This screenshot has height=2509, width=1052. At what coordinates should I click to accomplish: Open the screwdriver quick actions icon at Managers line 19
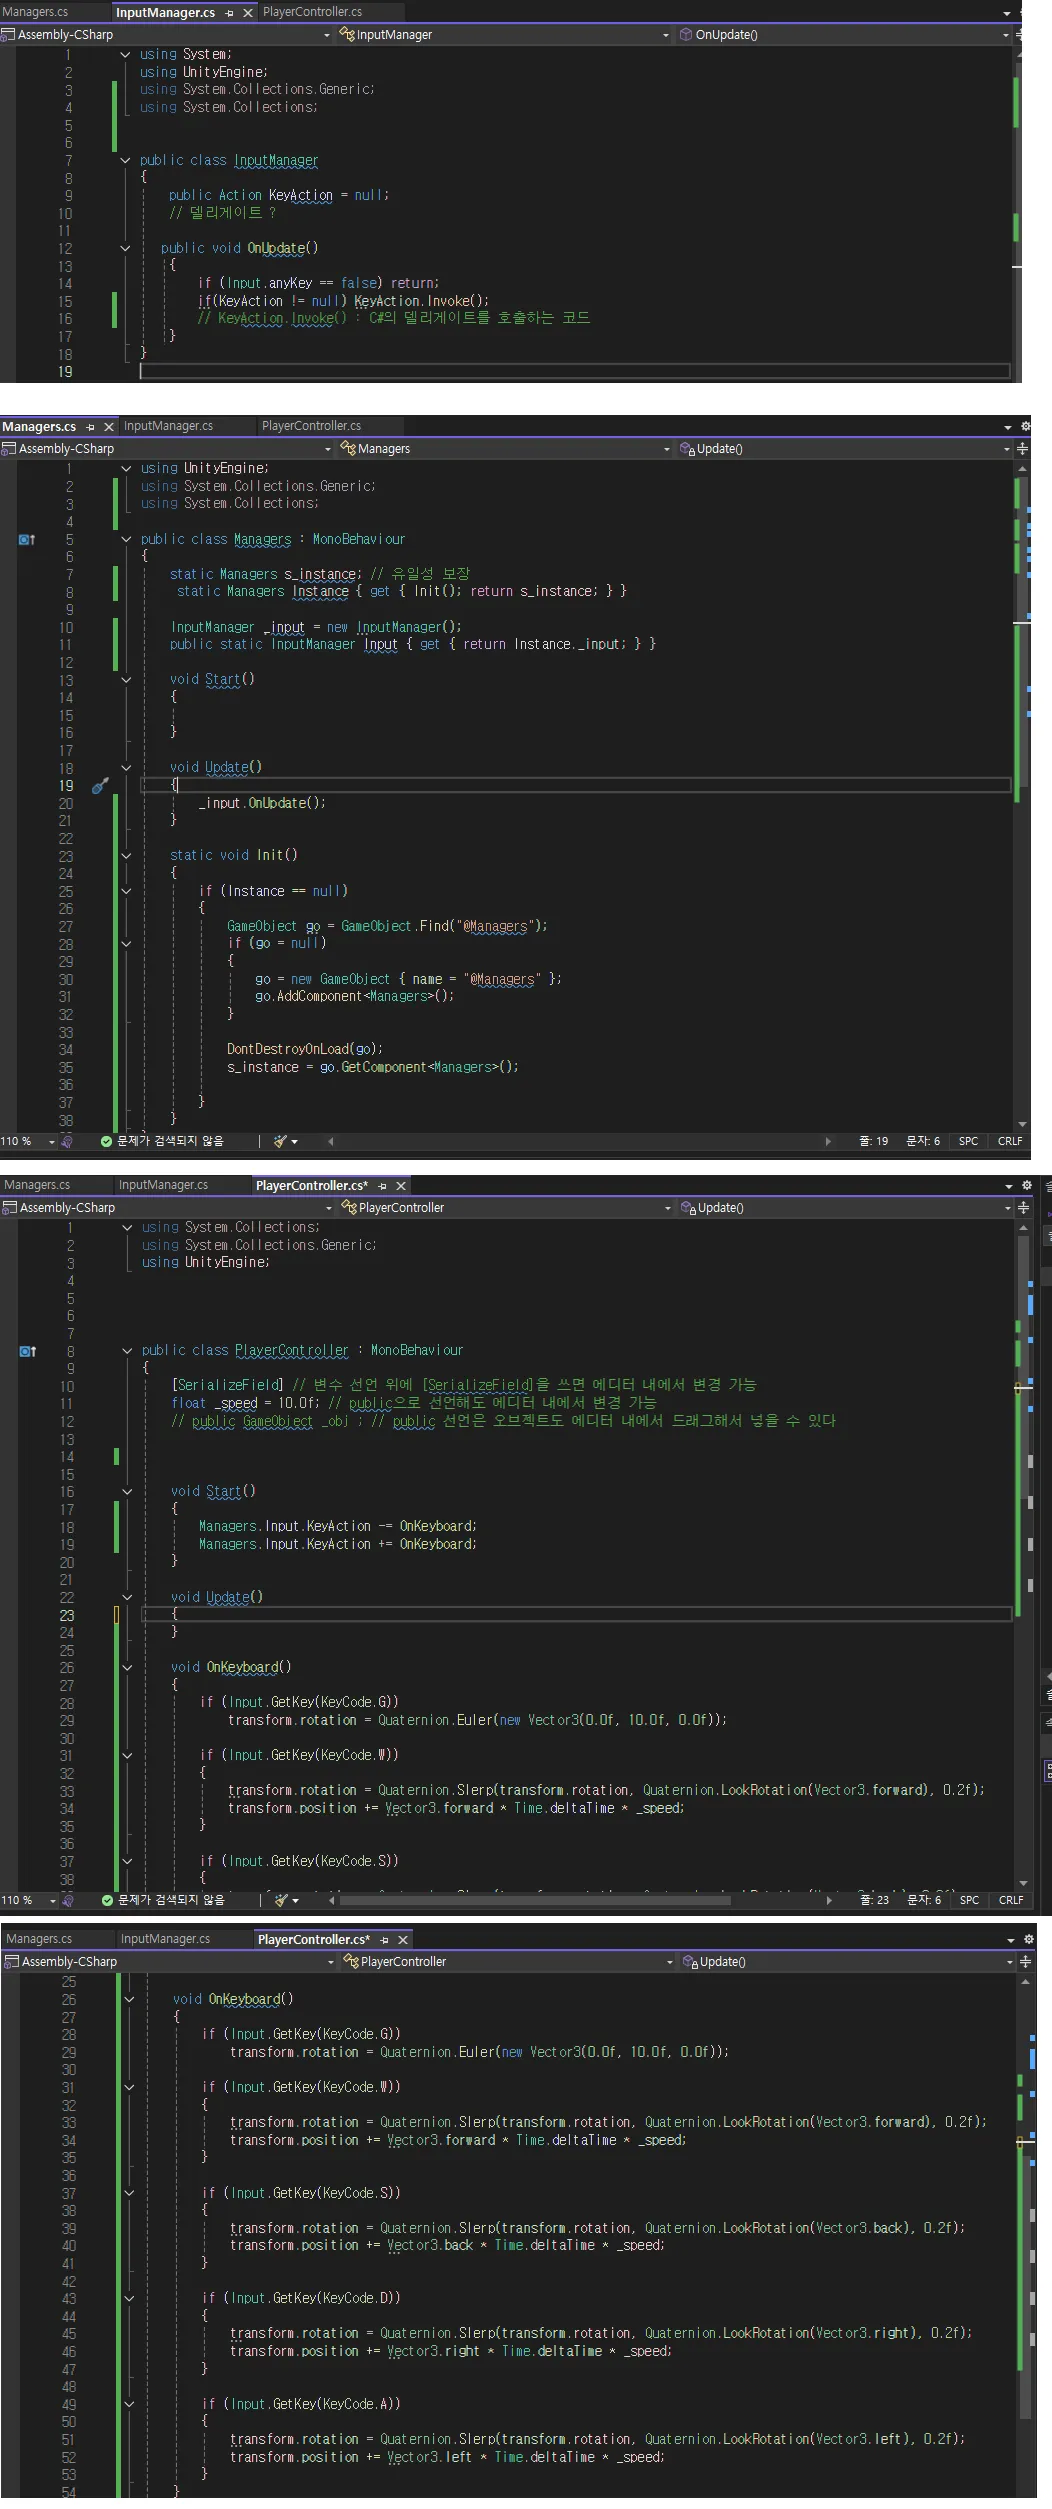(99, 786)
